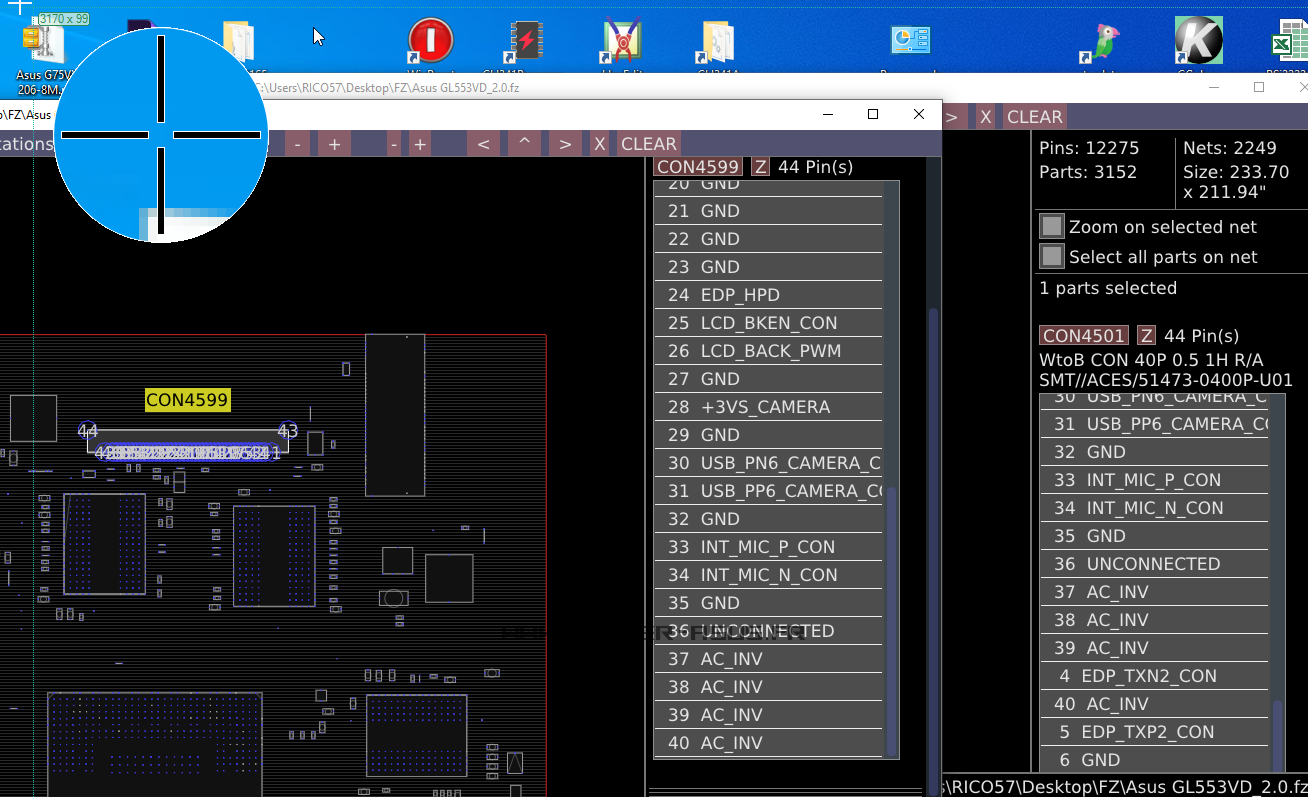Enable Select all parts on net checkbox
Viewport: 1308px width, 797px height.
(1051, 257)
